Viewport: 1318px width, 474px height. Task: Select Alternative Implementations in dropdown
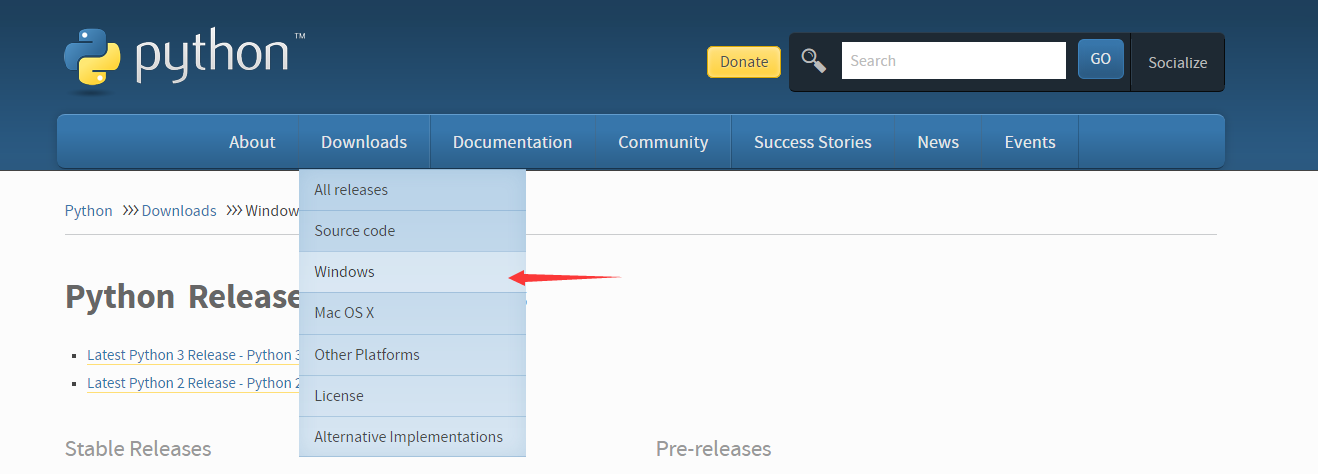coord(412,437)
